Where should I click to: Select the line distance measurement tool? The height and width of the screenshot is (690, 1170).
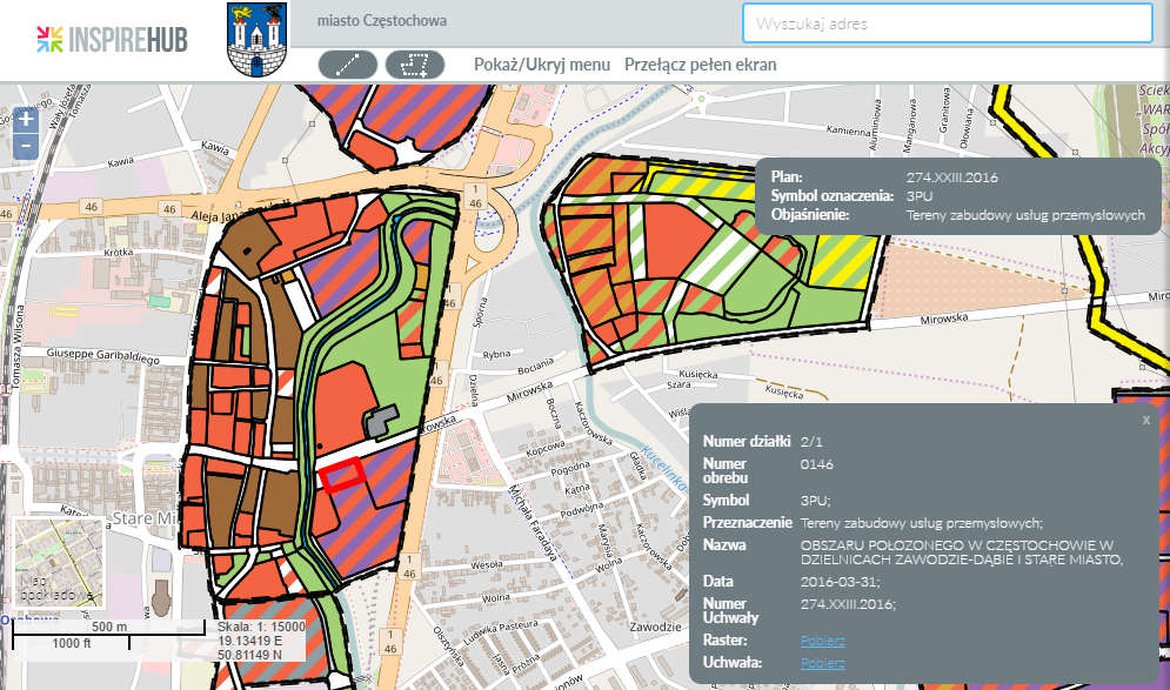pos(347,65)
